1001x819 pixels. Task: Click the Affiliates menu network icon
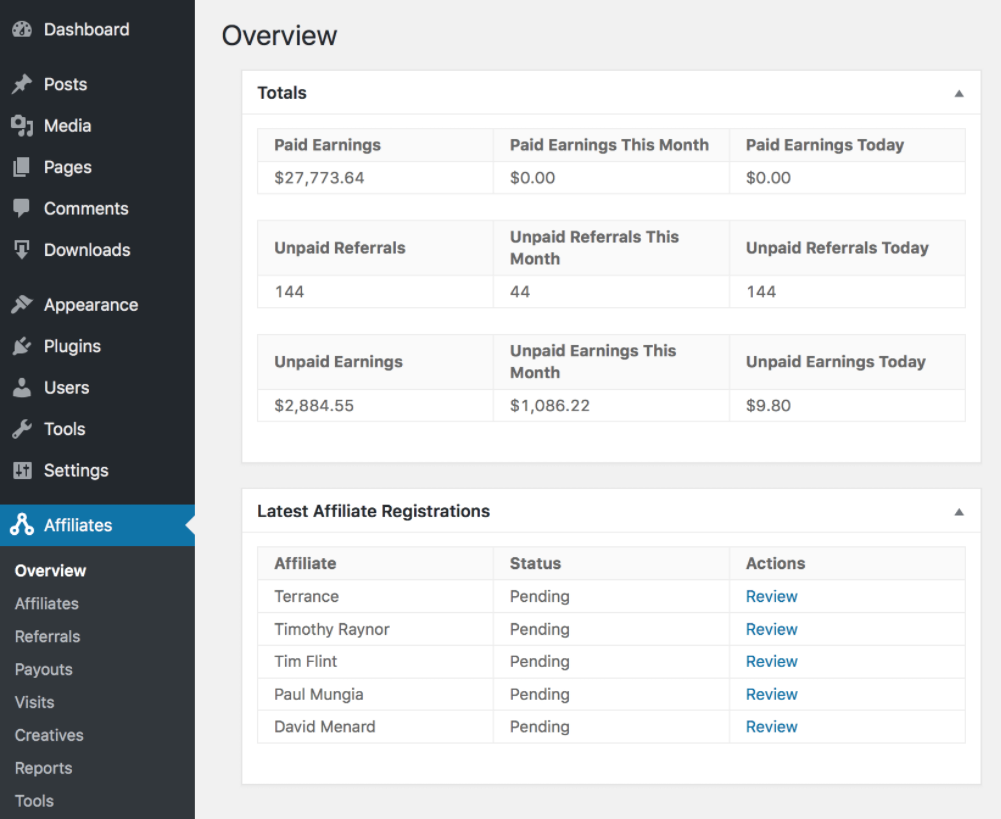pyautogui.click(x=22, y=526)
